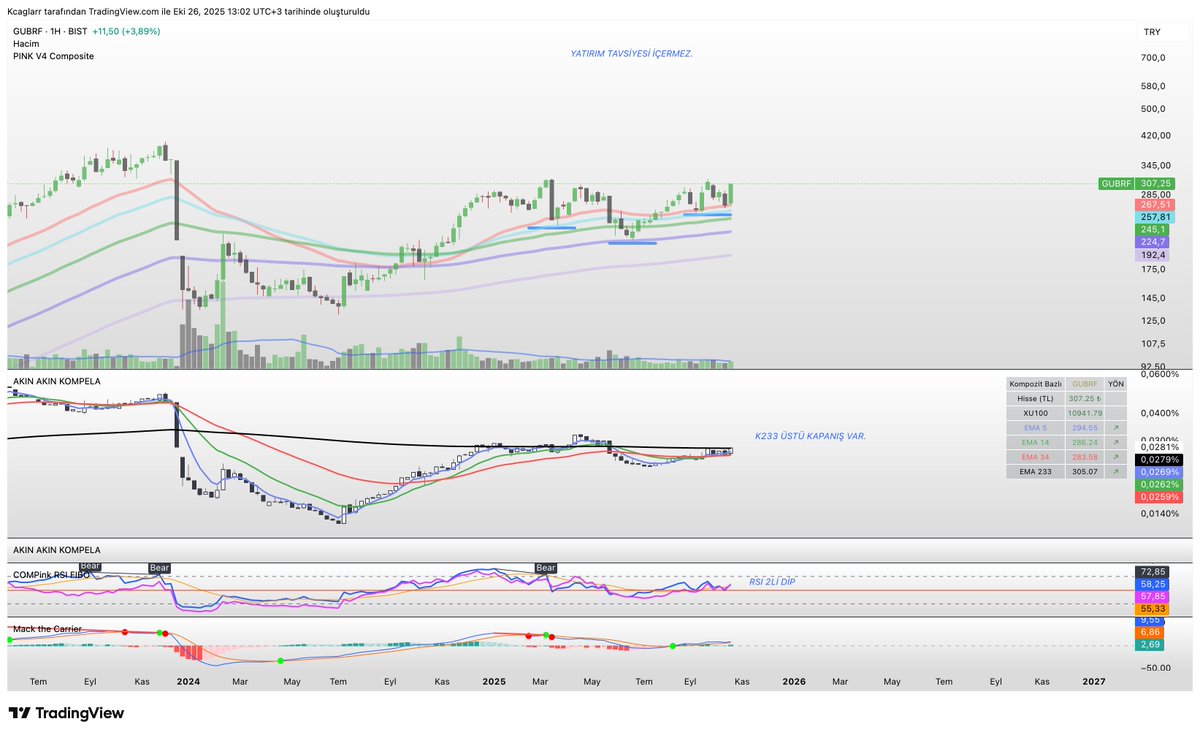
Task: Click the red 0,0259% value tag
Action: point(1160,497)
